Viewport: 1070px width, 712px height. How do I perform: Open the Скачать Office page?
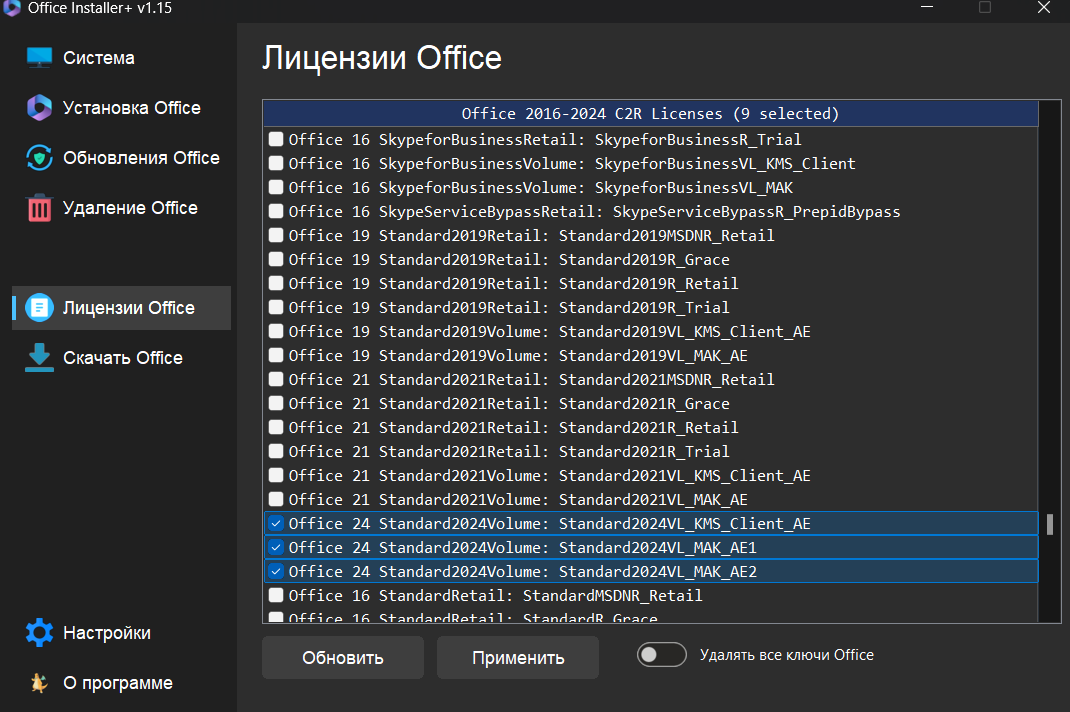[x=121, y=358]
